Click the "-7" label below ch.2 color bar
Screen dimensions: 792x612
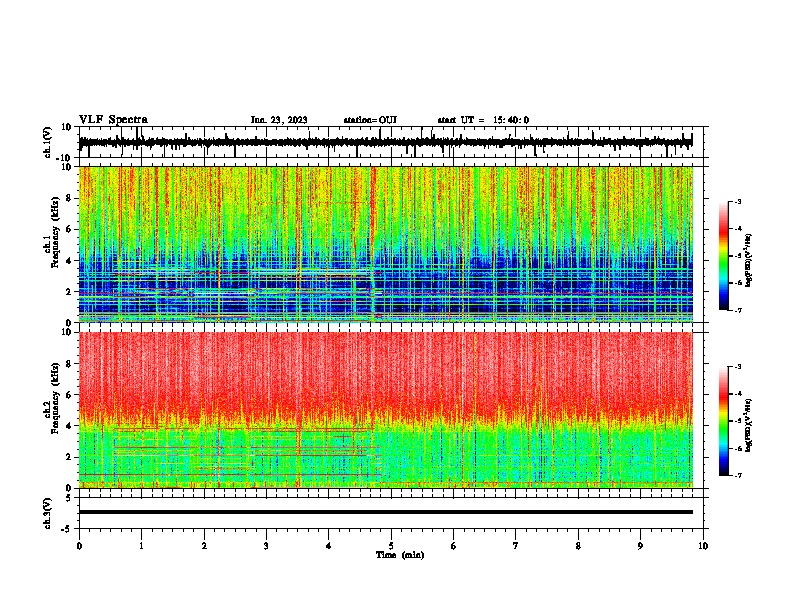pos(738,475)
